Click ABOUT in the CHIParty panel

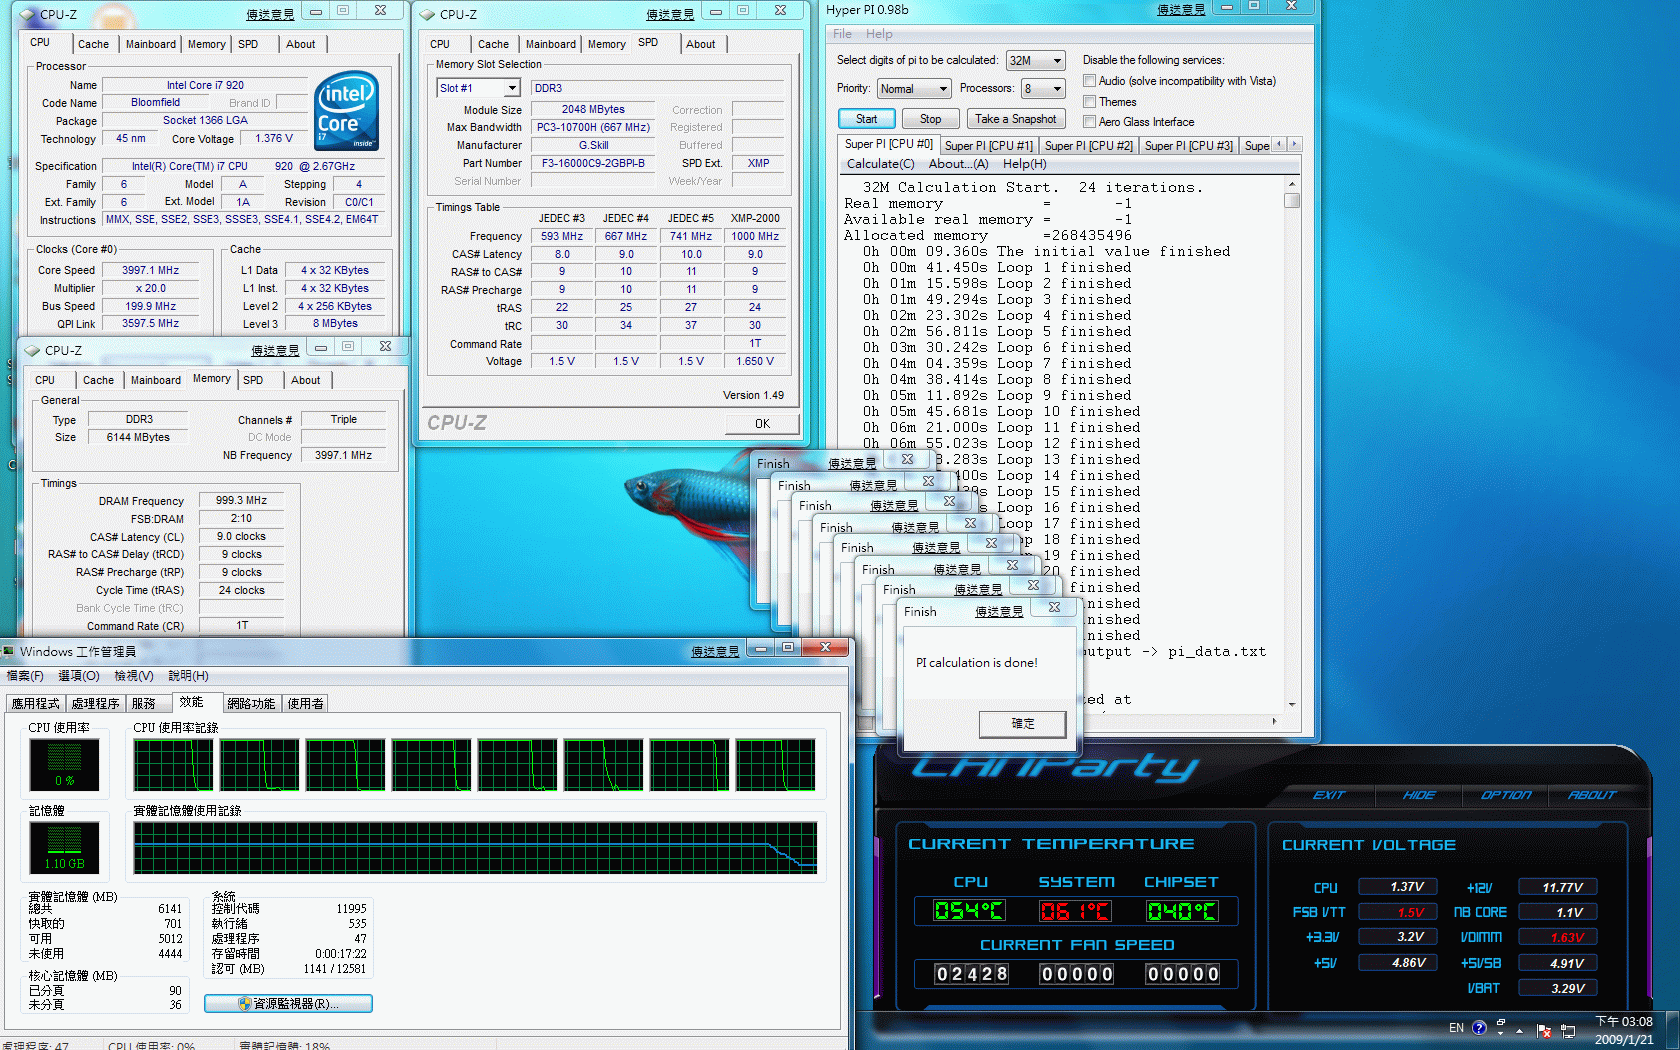coord(1592,795)
